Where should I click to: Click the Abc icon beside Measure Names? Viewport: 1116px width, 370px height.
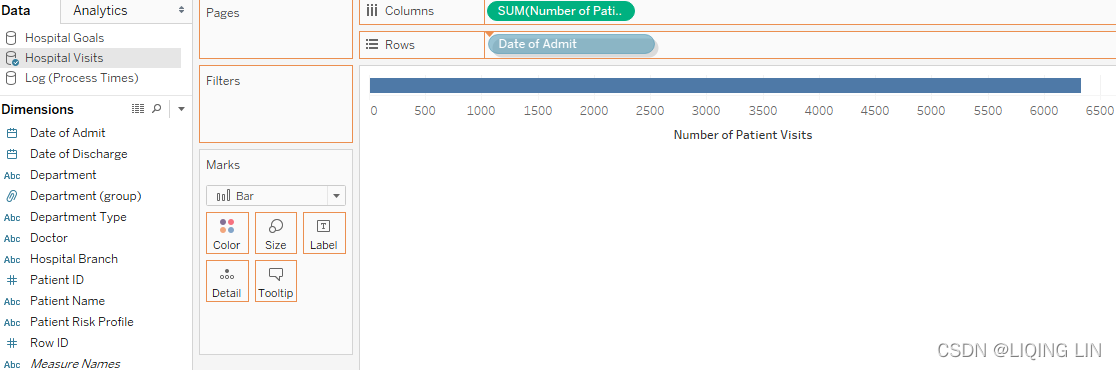coord(11,364)
